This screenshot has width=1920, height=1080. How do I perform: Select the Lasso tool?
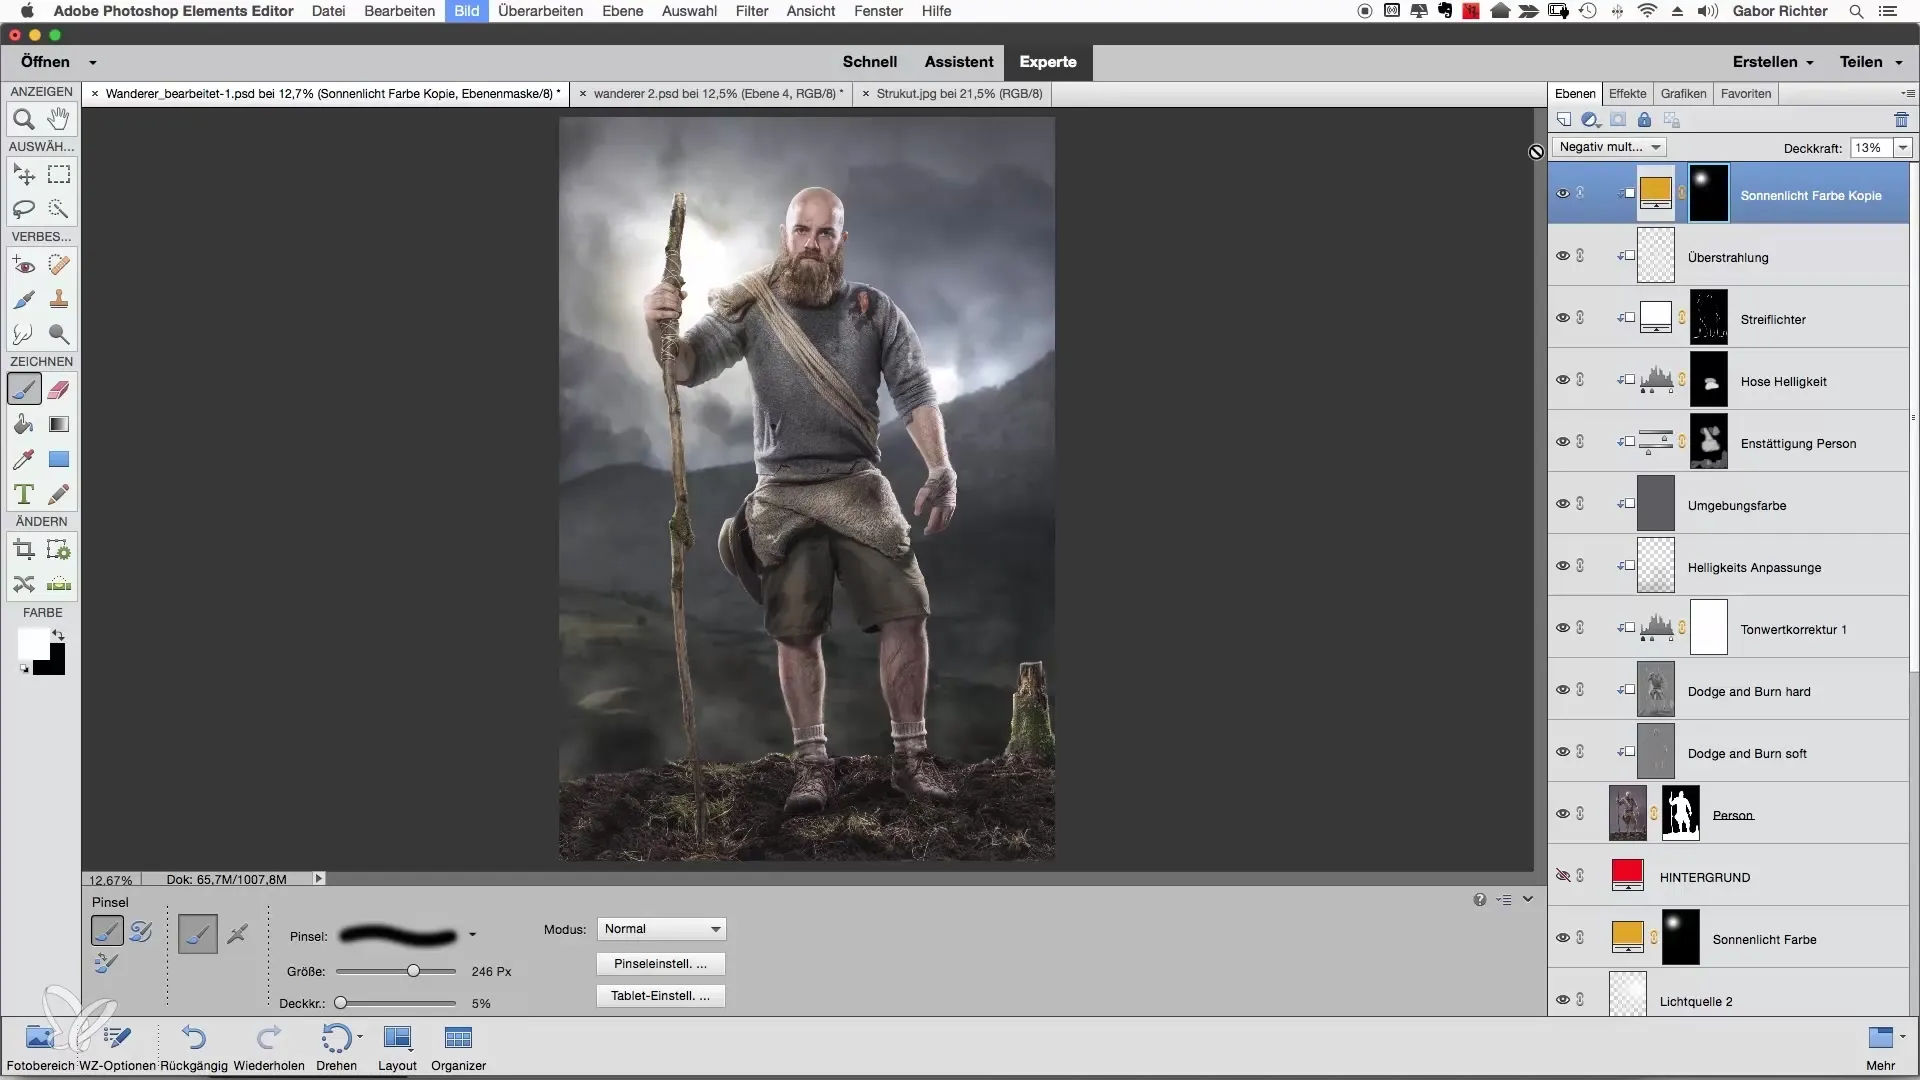coord(24,209)
